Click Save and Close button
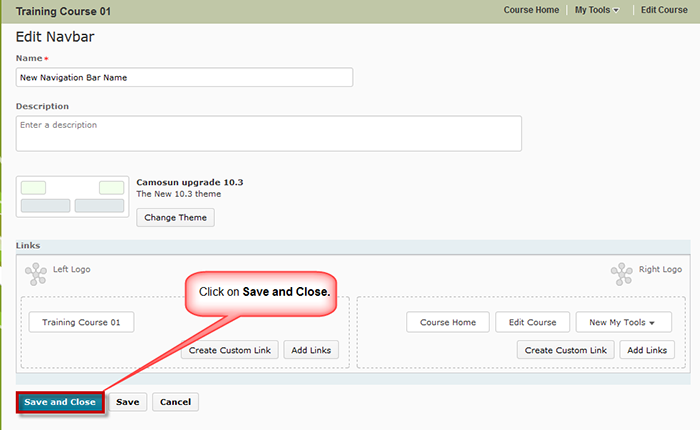The width and height of the screenshot is (700, 430). tap(60, 402)
